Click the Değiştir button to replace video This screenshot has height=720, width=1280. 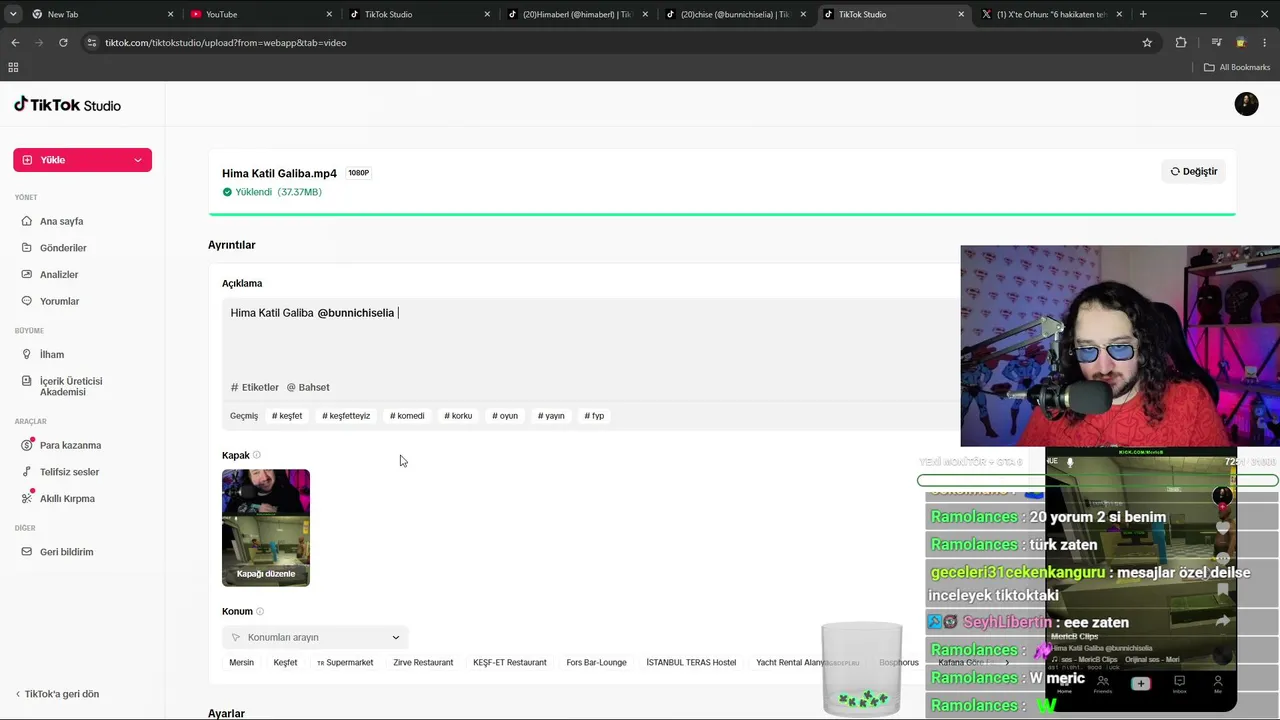point(1194,171)
